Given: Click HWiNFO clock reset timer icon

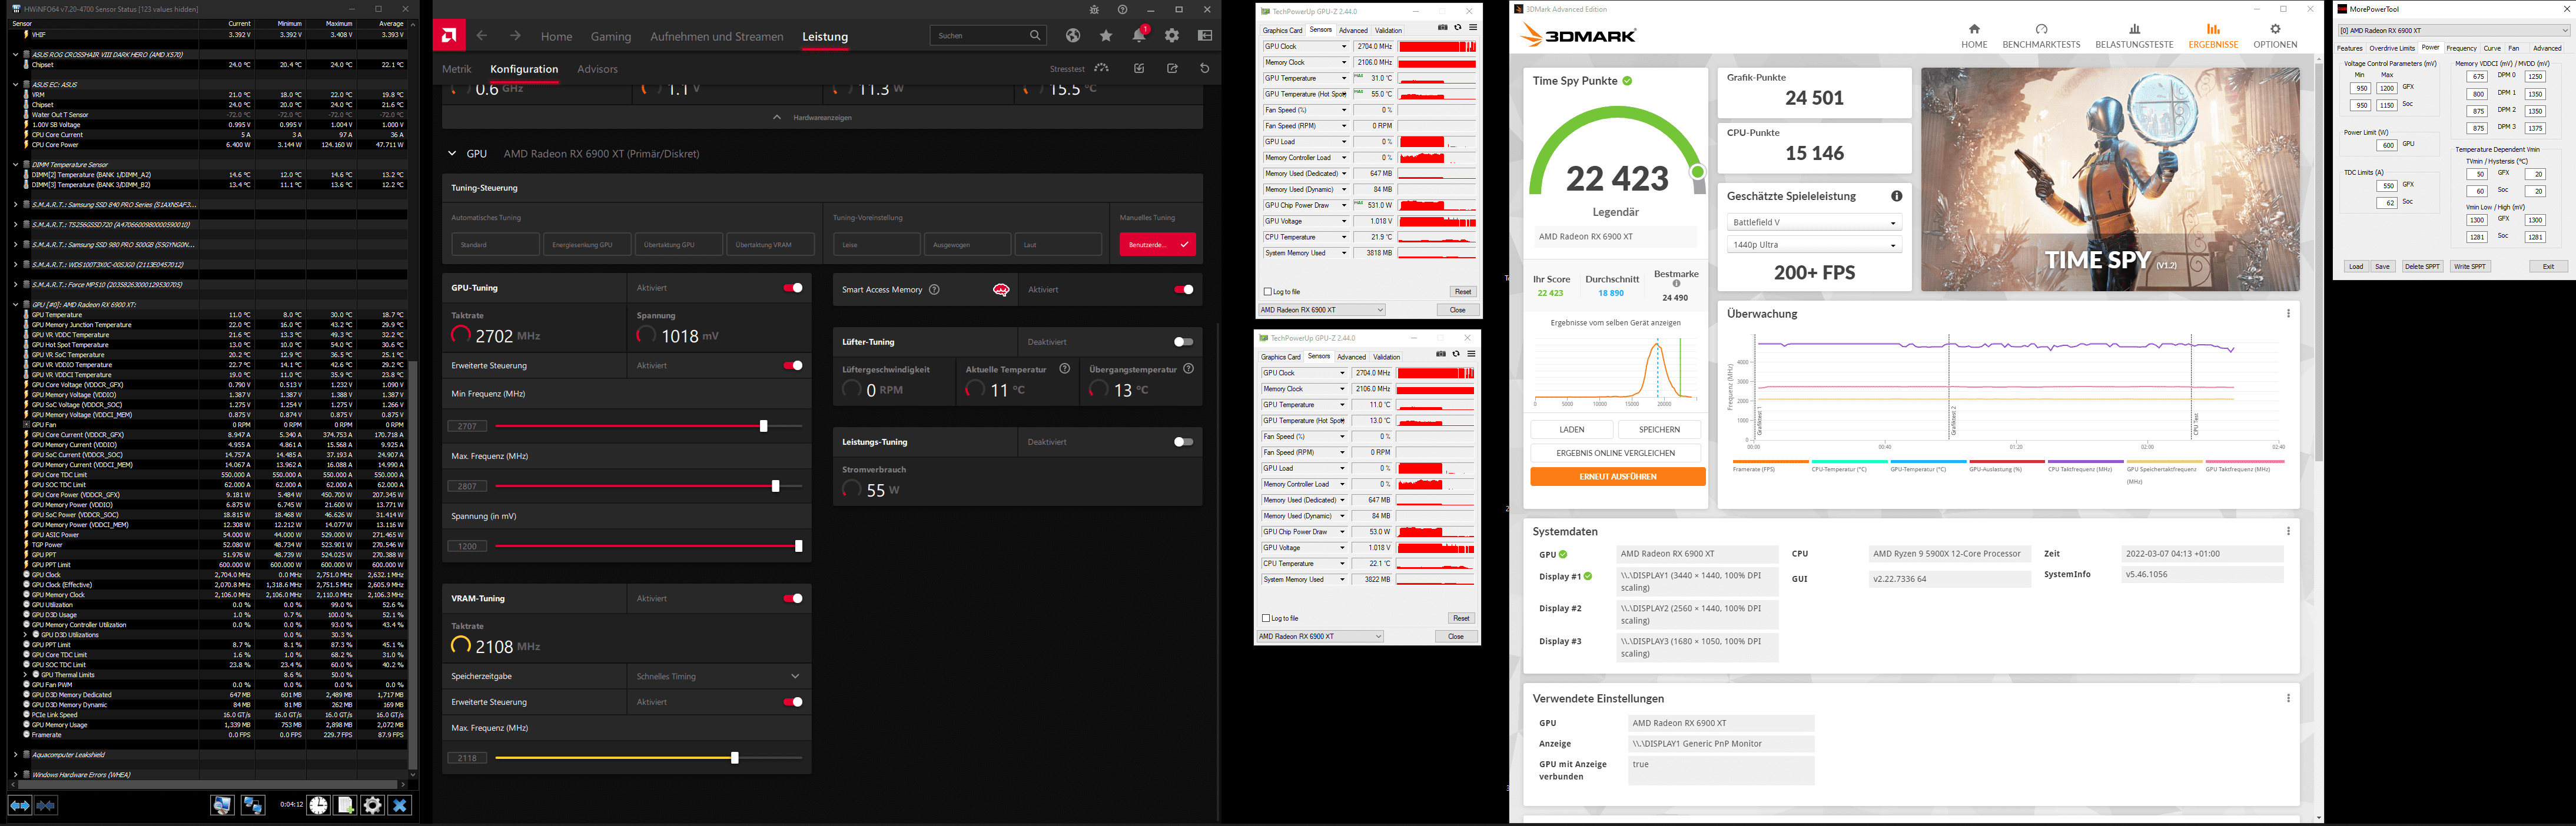Looking at the screenshot, I should [x=318, y=805].
